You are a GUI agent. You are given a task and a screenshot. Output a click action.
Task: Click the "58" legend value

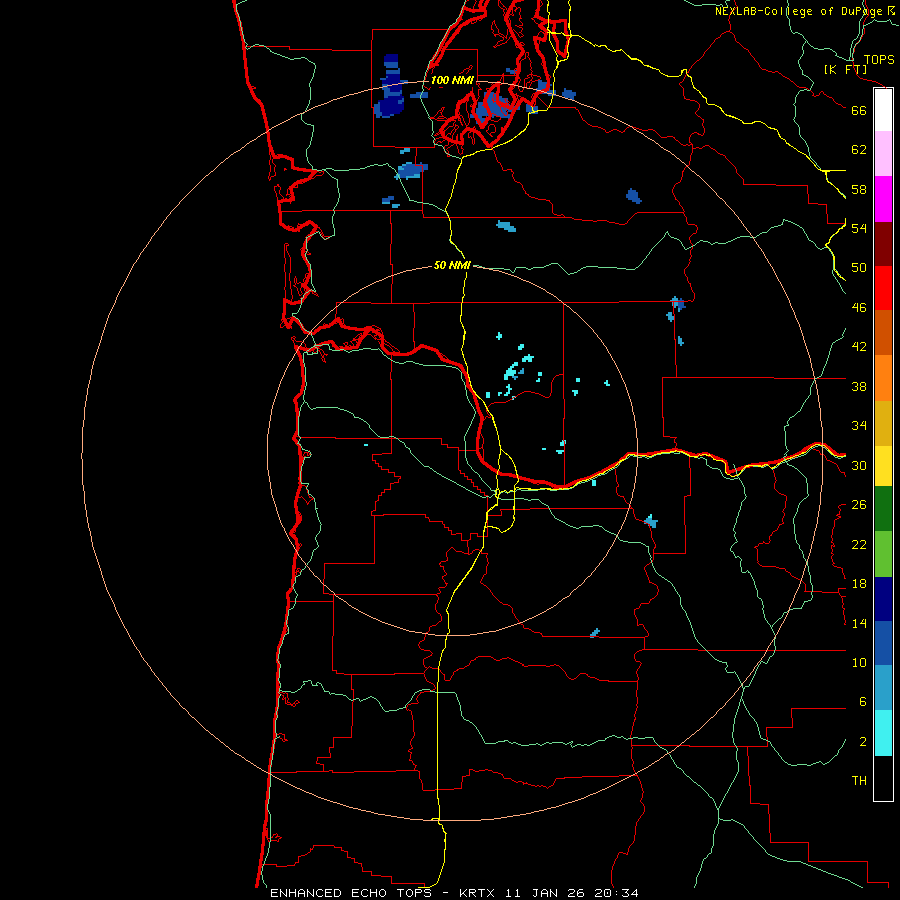click(859, 189)
